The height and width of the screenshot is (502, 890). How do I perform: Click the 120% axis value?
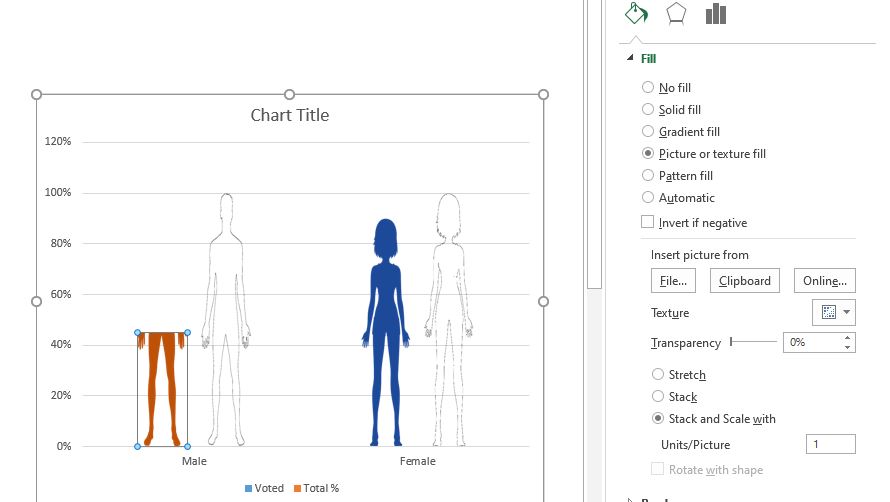tap(58, 141)
